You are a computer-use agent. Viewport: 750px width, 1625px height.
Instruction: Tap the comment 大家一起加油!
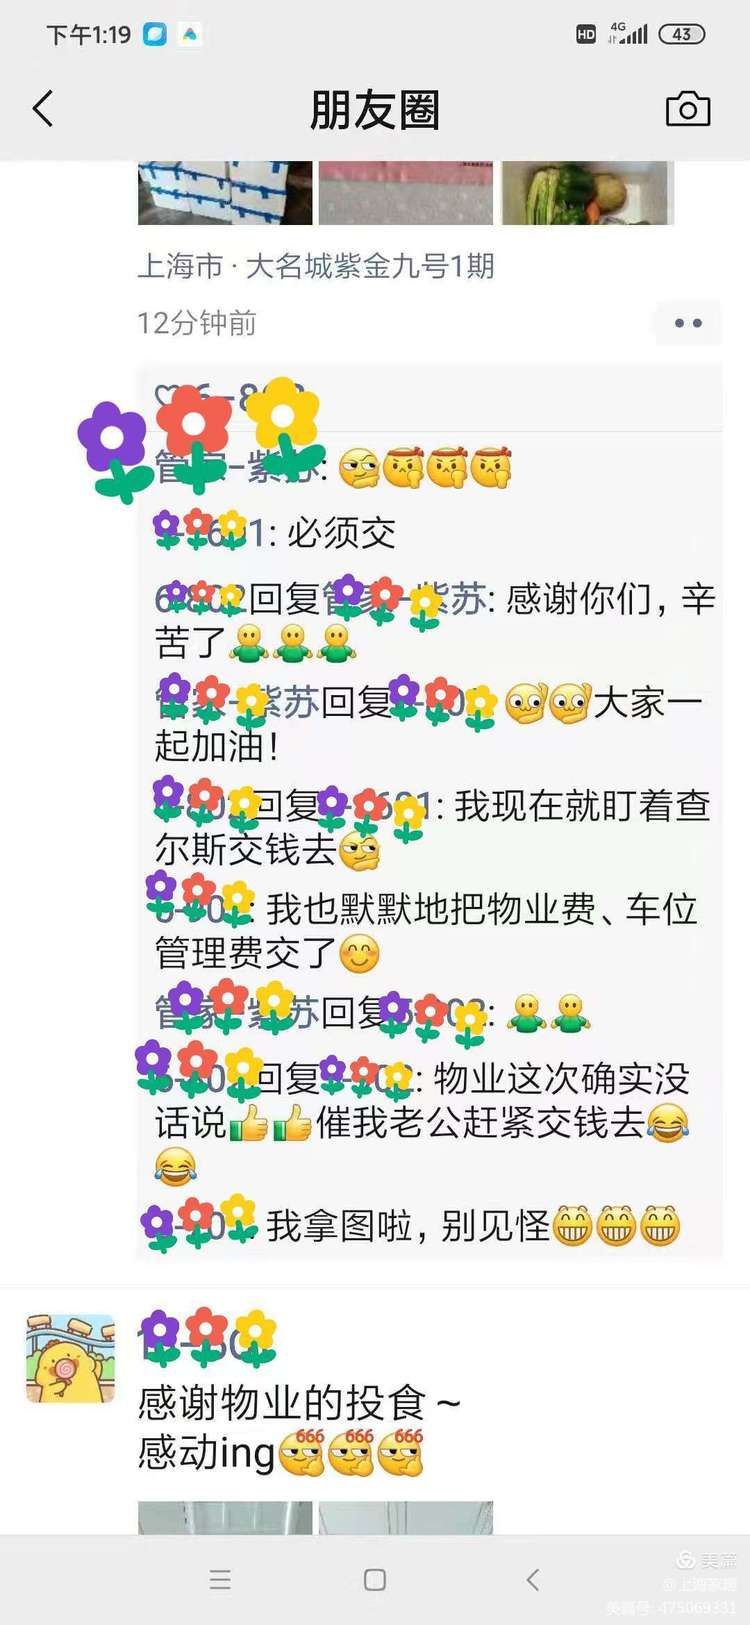430,723
